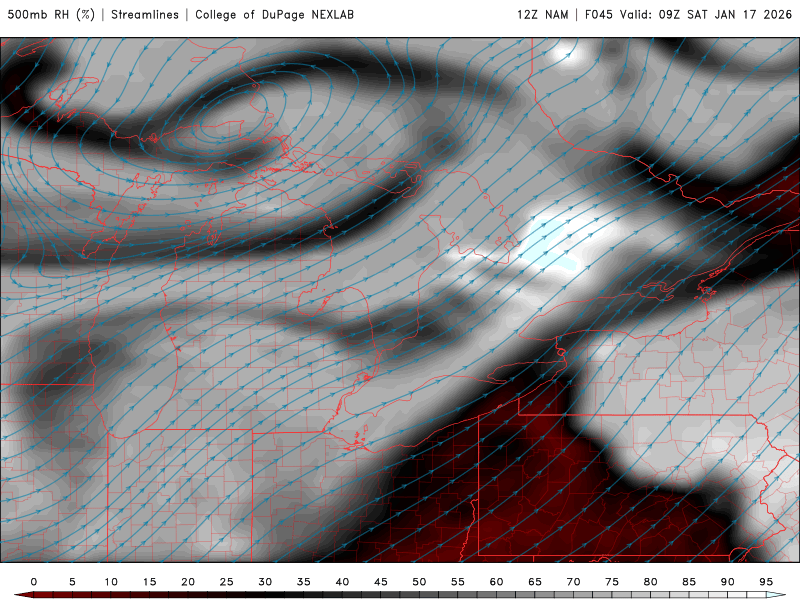Click the "500mb RH (%)" title text
Image resolution: width=800 pixels, height=600 pixels.
(51, 14)
